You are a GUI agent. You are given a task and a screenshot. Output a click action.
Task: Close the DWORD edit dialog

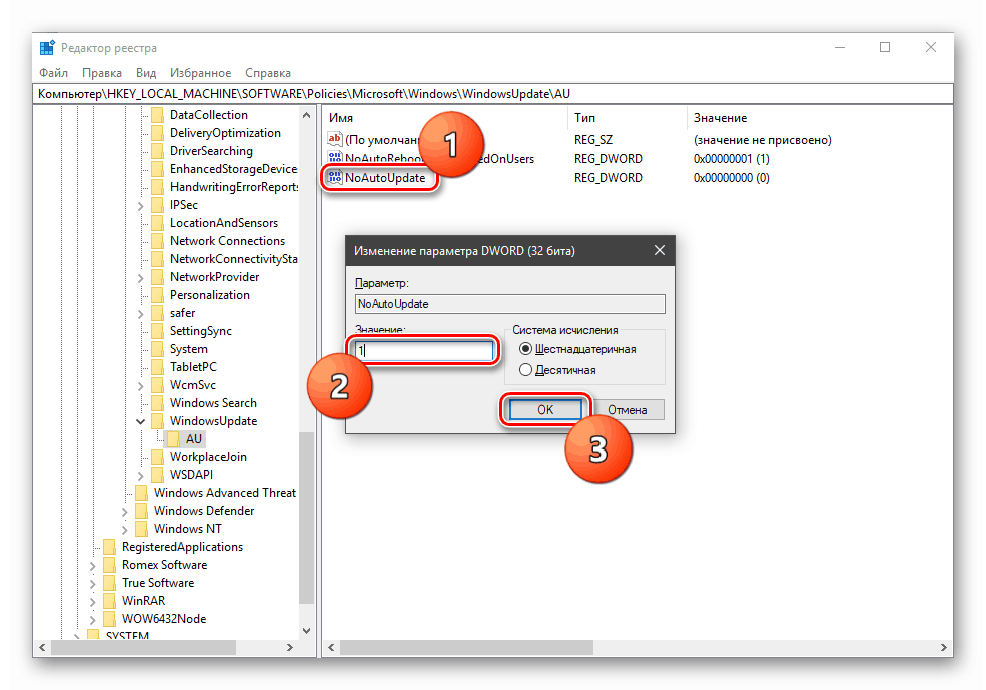pos(660,250)
